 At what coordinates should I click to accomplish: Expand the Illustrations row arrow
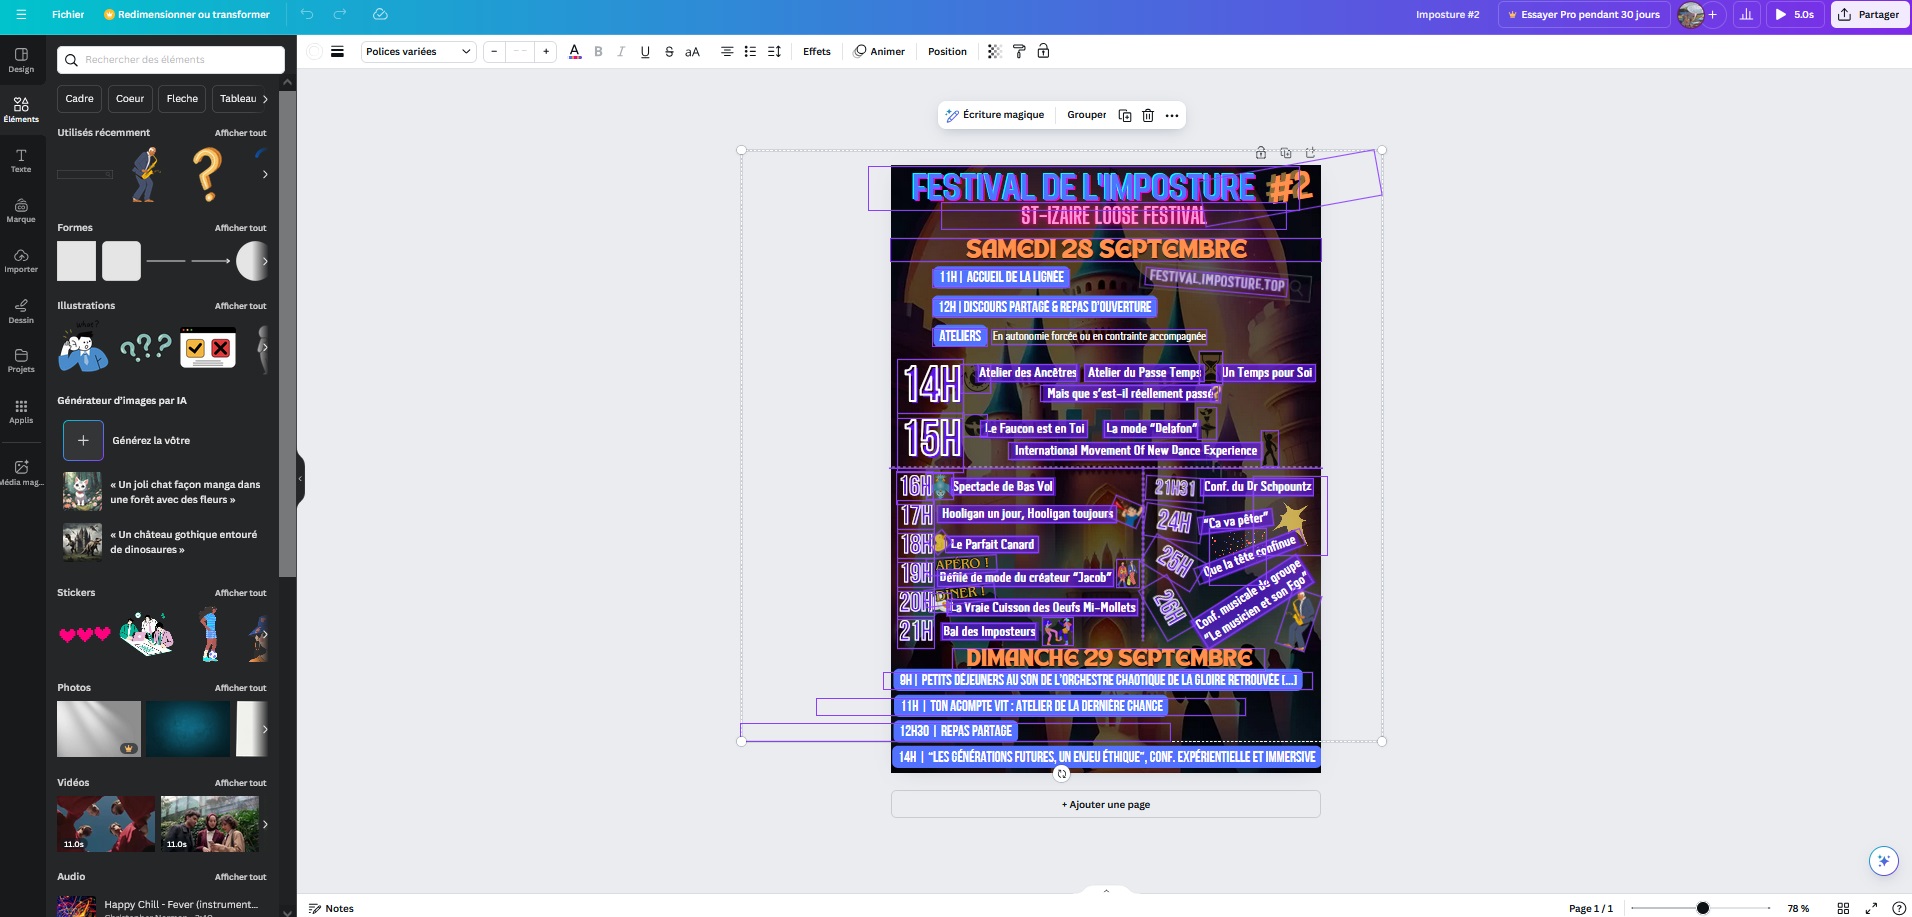tap(265, 347)
